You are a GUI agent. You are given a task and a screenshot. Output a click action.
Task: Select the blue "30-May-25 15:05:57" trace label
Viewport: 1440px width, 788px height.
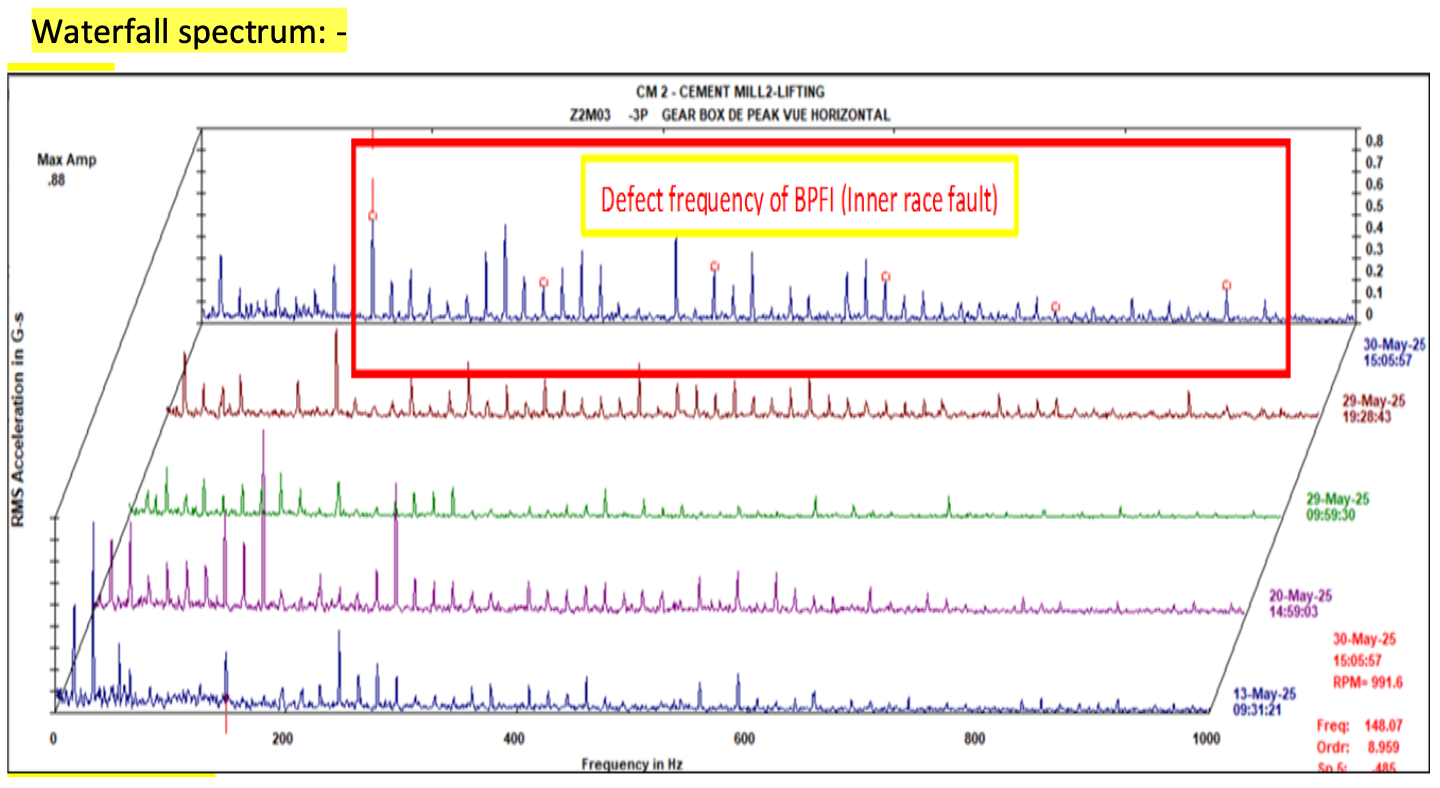pos(1395,351)
